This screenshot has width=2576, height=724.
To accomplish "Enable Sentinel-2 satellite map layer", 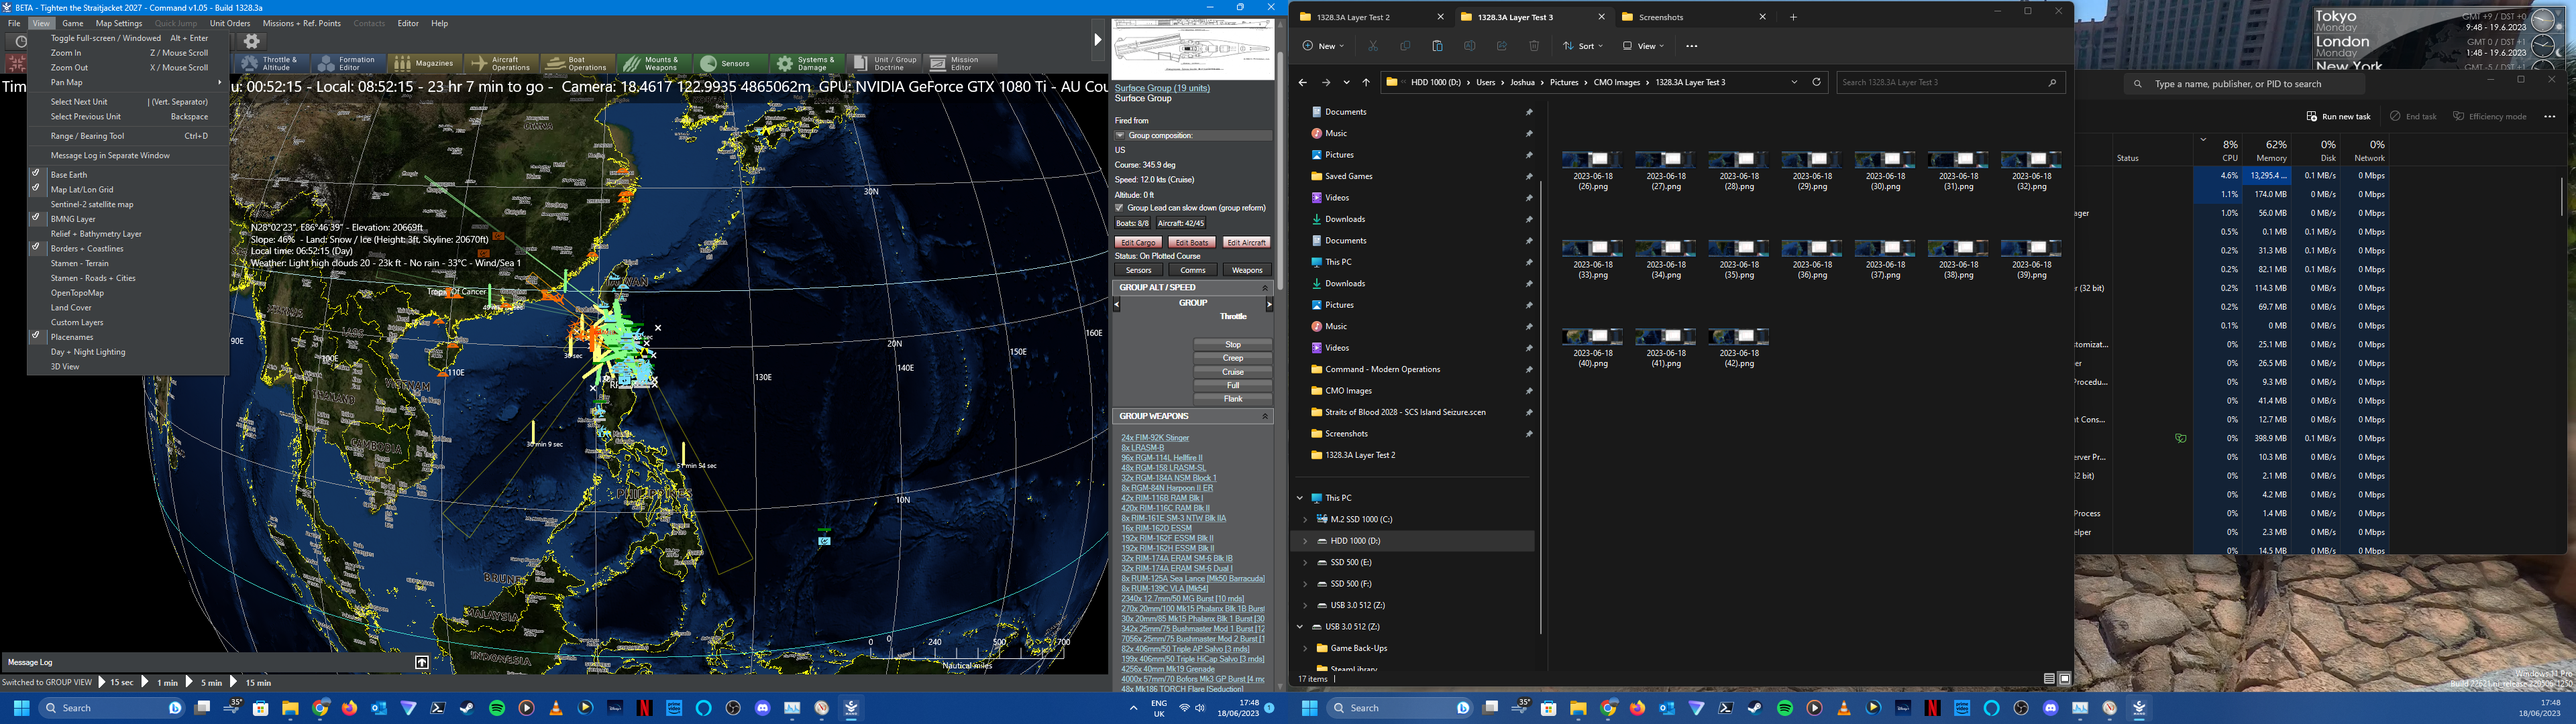I will pyautogui.click(x=129, y=204).
